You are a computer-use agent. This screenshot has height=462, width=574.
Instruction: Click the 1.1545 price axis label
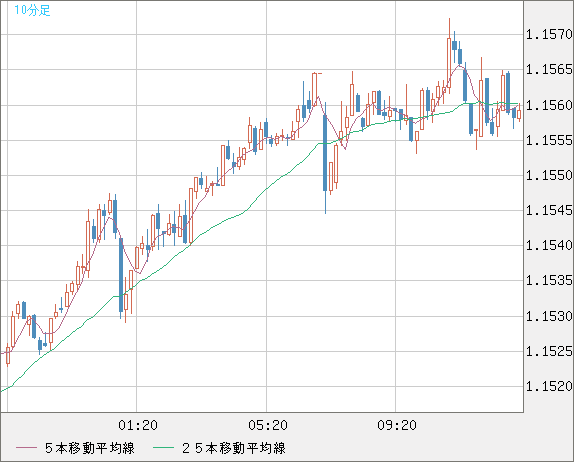[549, 210]
